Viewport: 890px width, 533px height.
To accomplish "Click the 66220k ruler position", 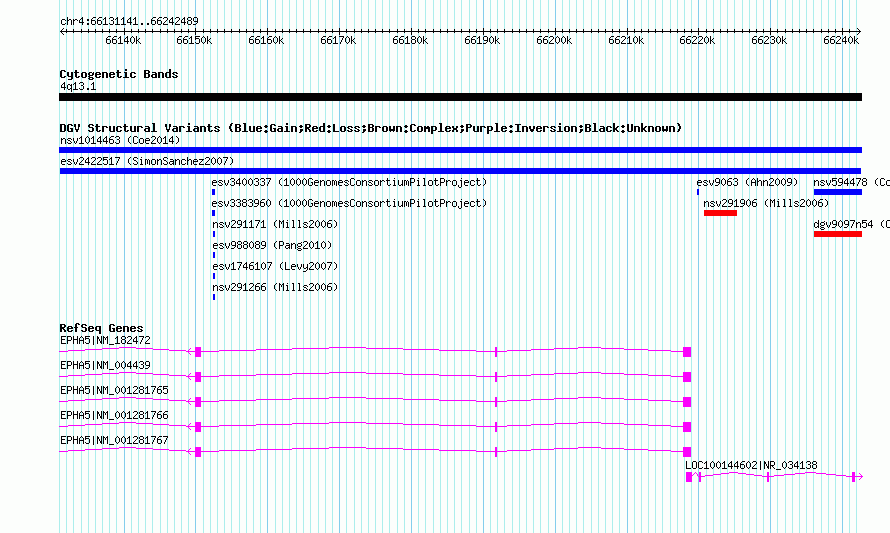I will (698, 40).
